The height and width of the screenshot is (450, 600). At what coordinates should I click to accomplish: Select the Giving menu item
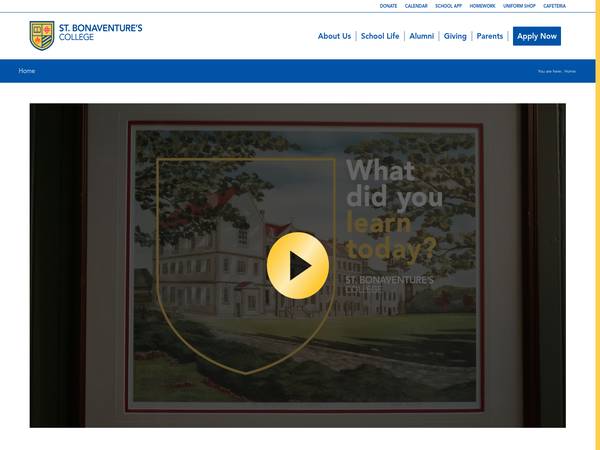point(455,36)
